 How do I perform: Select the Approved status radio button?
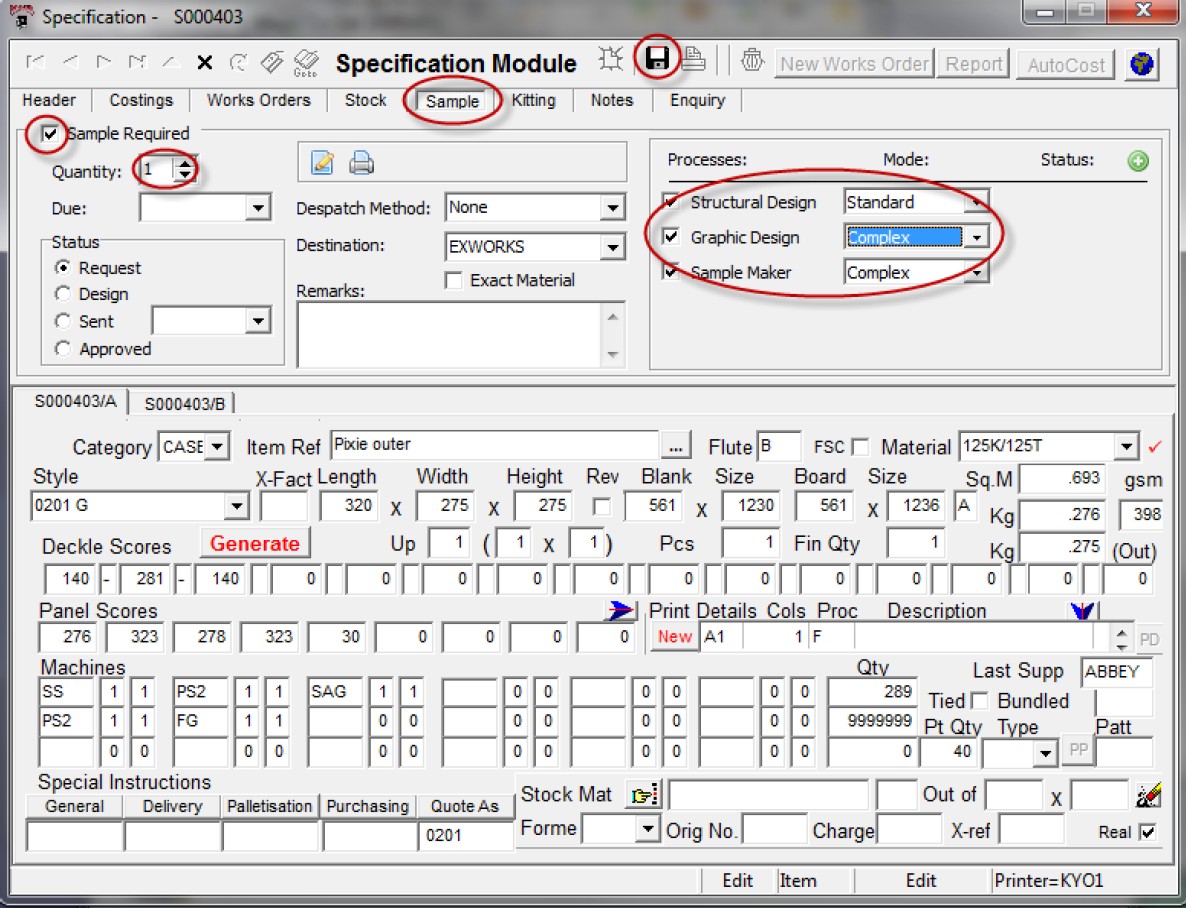pos(63,349)
